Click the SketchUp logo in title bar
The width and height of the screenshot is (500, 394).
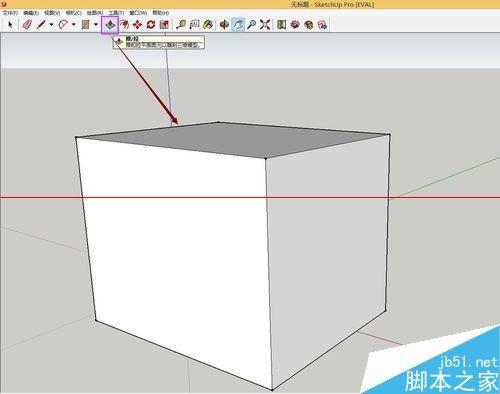(x=4, y=4)
